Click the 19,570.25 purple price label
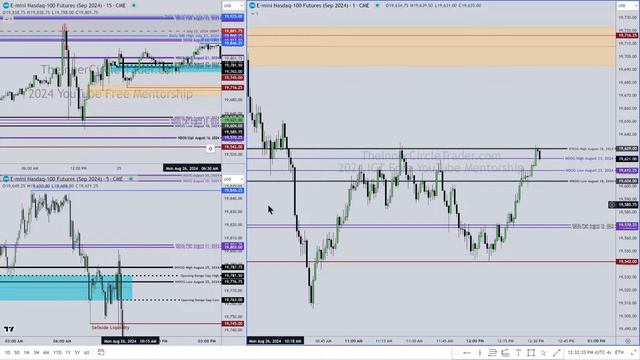640x360 pixels. pyautogui.click(x=627, y=226)
